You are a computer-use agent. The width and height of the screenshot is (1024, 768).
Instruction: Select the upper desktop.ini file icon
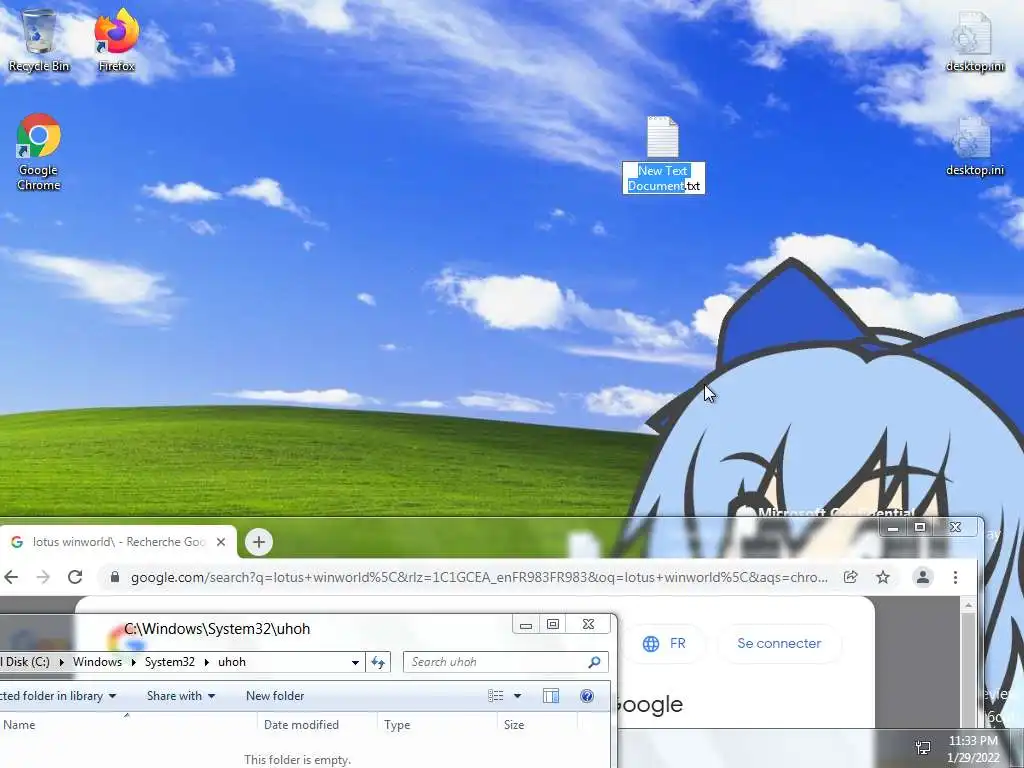tap(974, 42)
